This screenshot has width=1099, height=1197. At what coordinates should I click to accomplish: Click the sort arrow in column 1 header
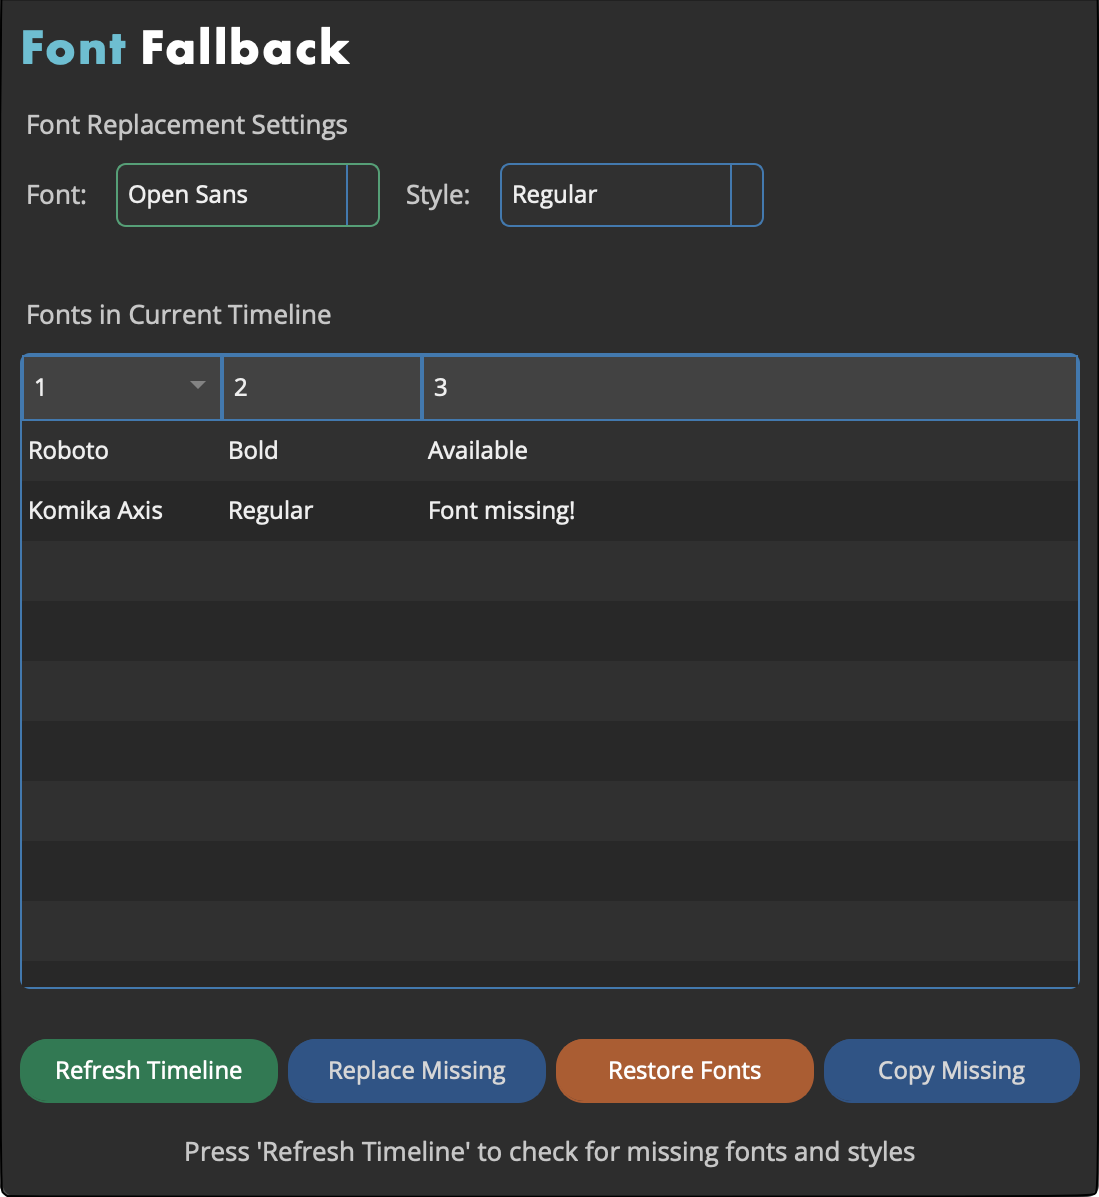coord(198,386)
